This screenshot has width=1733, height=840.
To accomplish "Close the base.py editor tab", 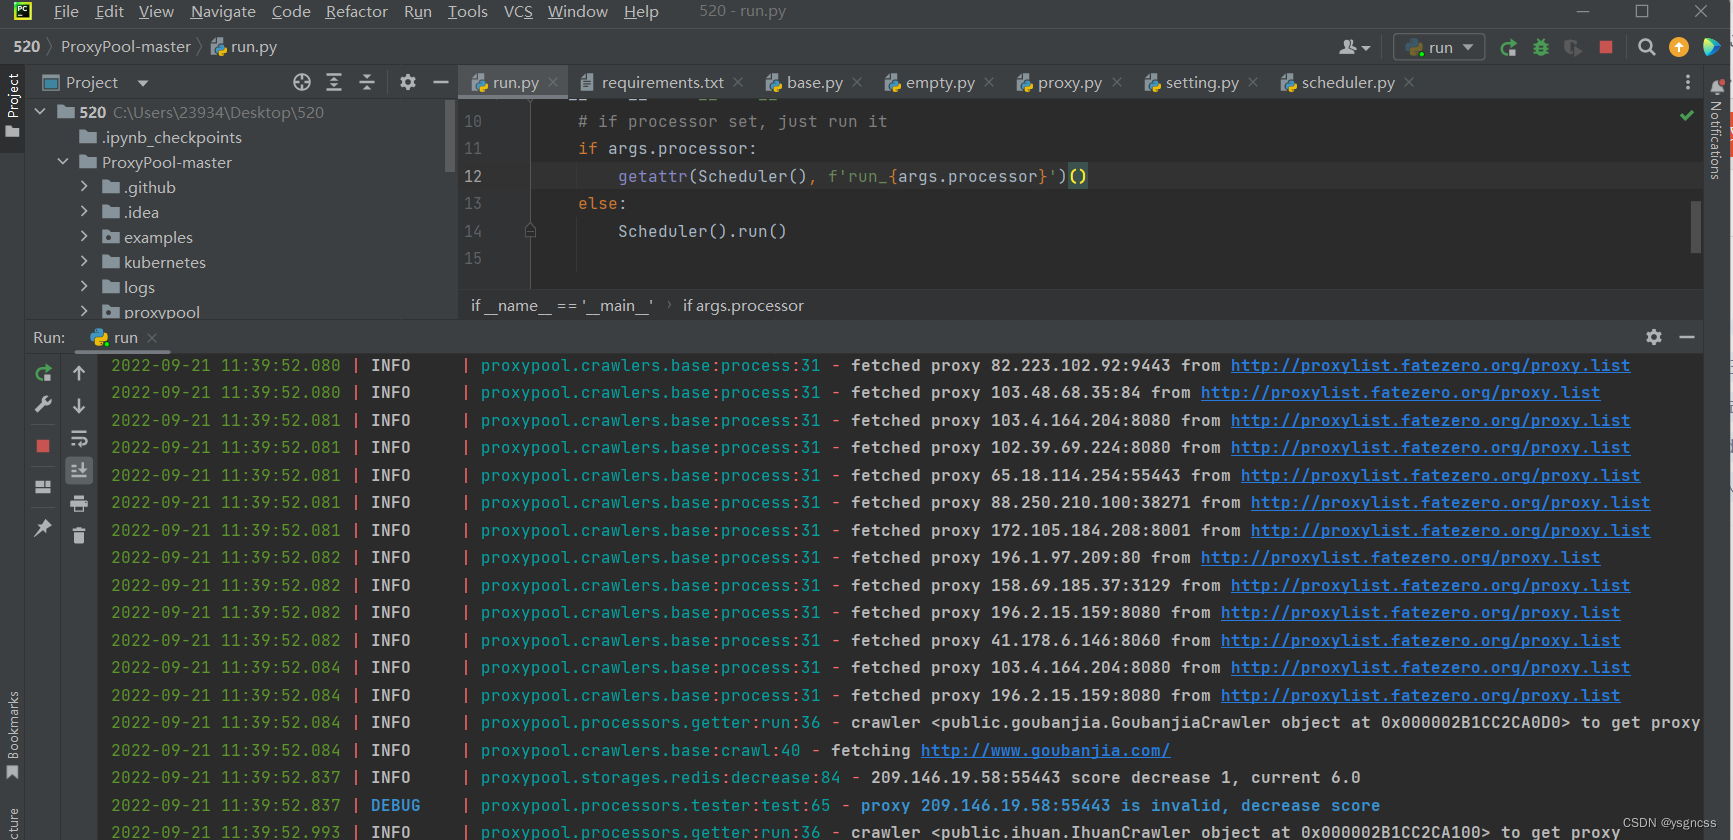I will 857,82.
